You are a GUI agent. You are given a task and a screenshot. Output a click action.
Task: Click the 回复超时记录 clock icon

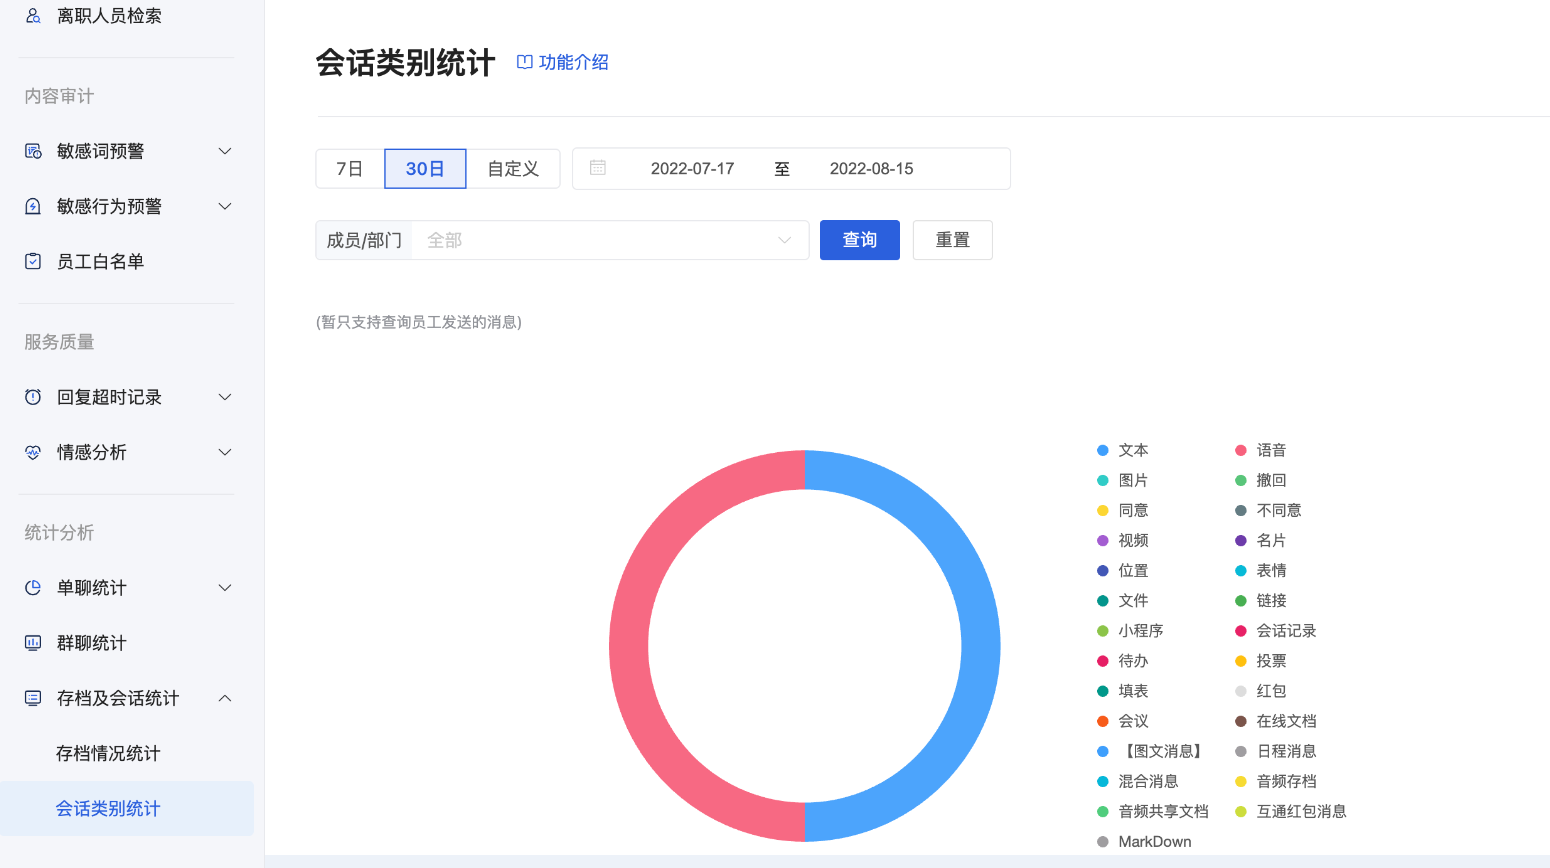click(x=33, y=397)
